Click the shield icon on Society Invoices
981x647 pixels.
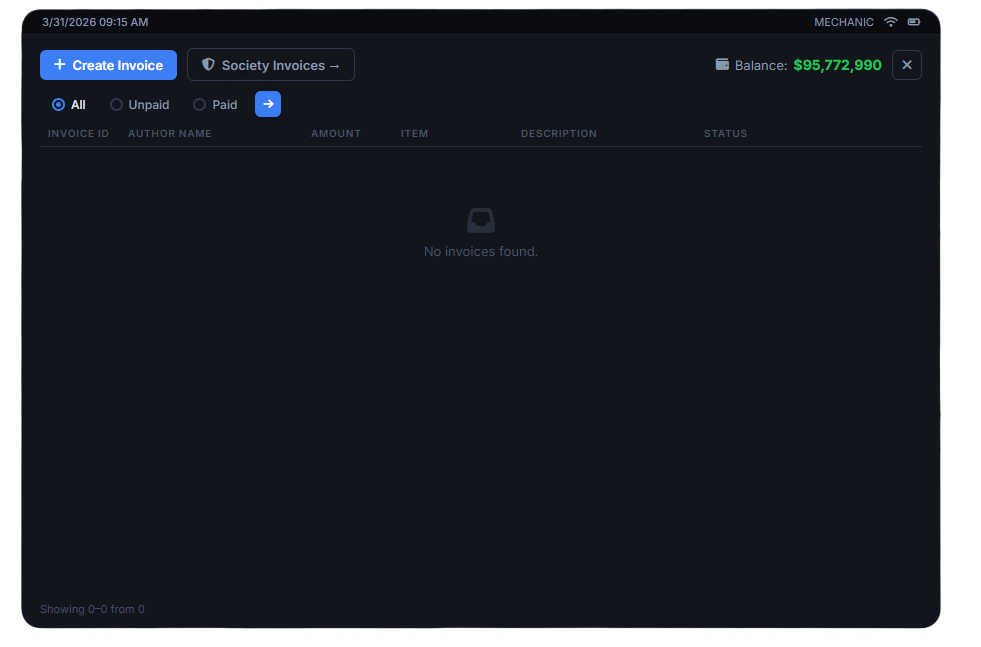208,64
